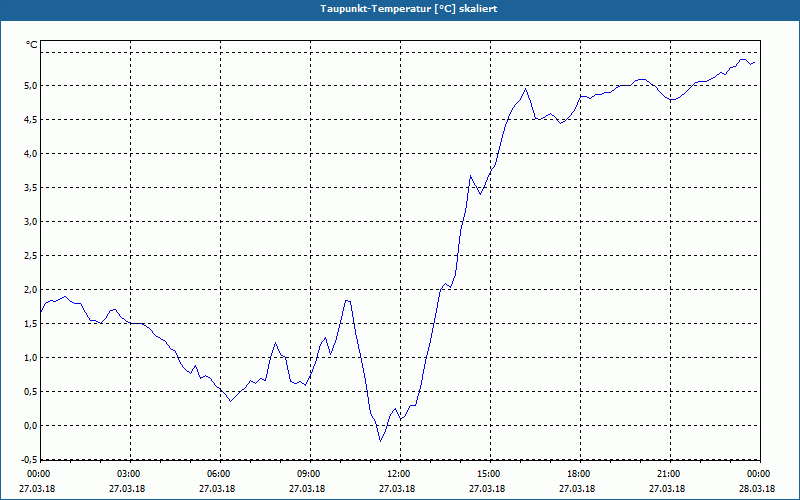The width and height of the screenshot is (800, 500).
Task: Click the 18:00 time label
Action: [578, 474]
